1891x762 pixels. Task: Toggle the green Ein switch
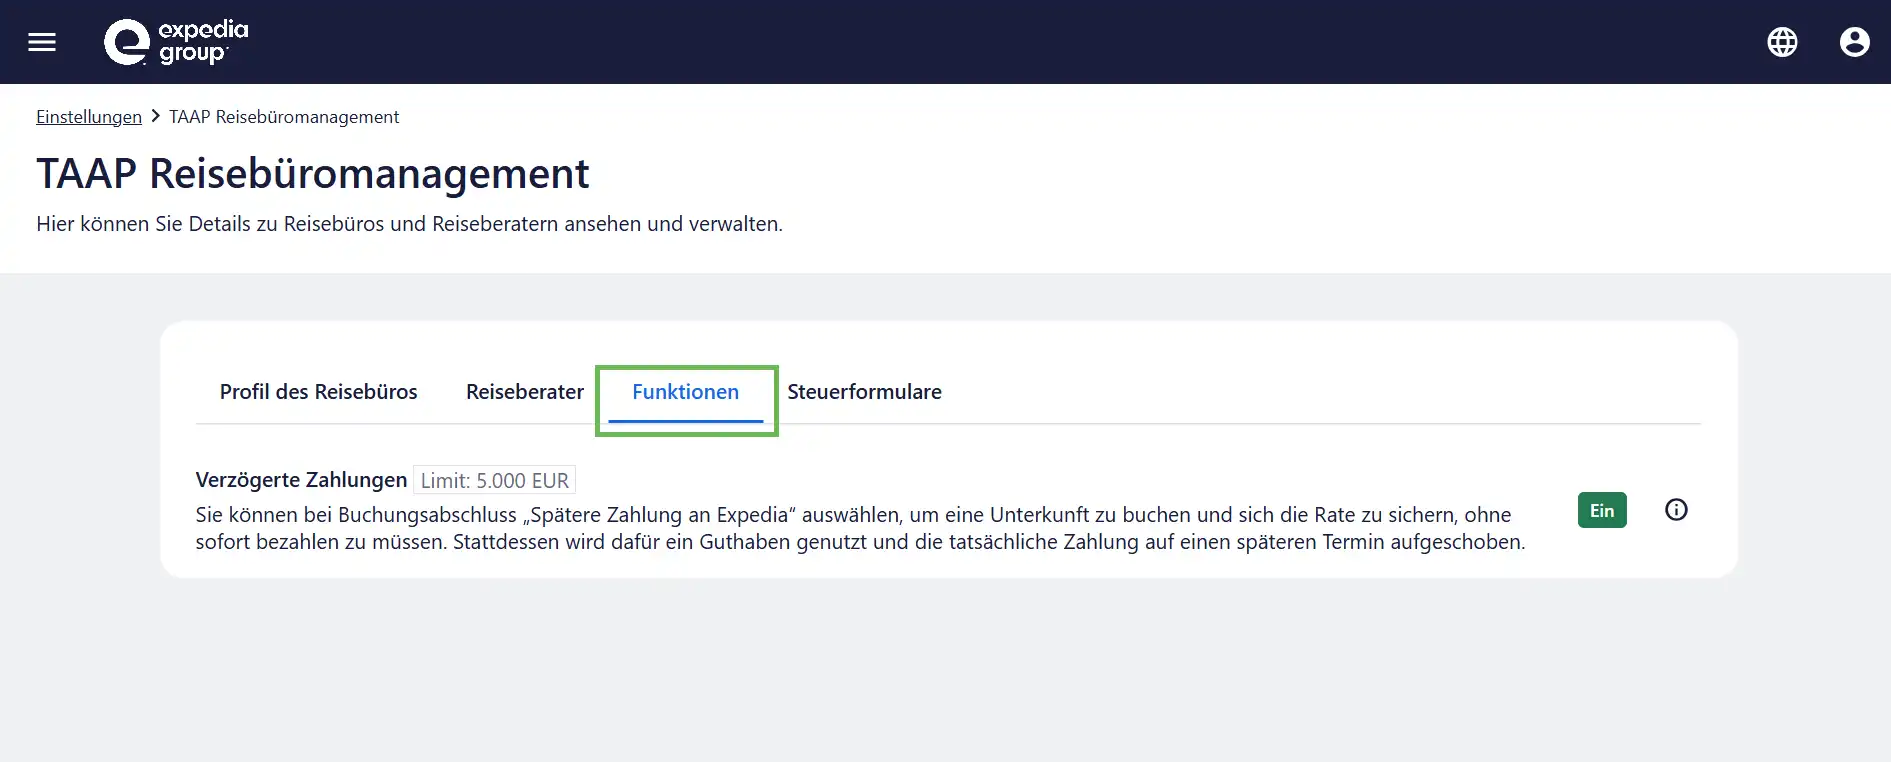[x=1602, y=510]
